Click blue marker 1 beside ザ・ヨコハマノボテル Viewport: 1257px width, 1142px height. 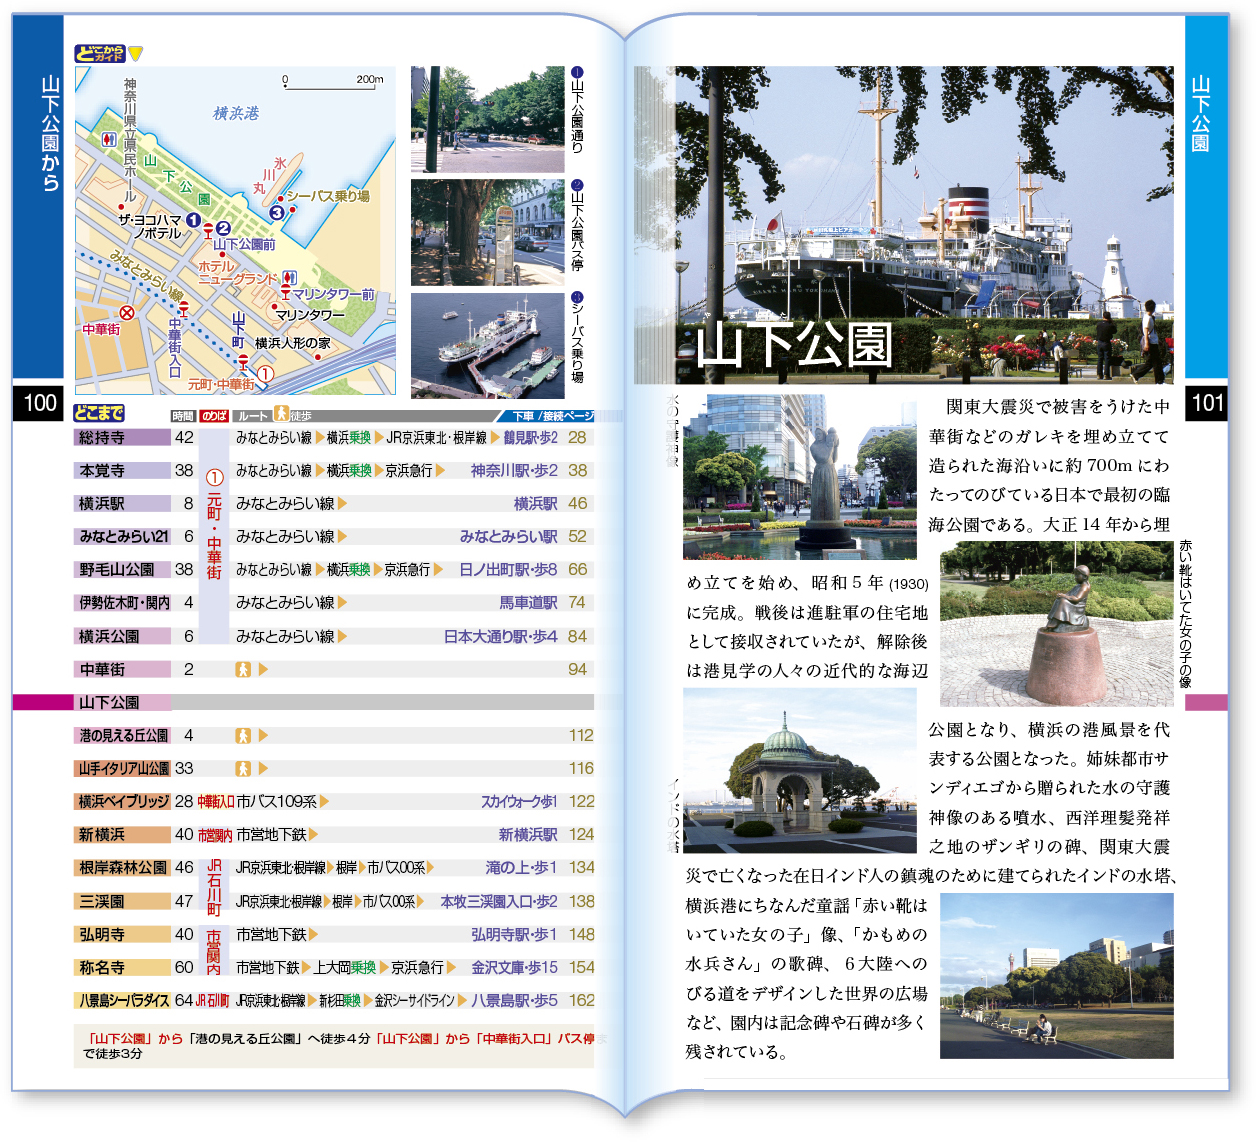(193, 220)
